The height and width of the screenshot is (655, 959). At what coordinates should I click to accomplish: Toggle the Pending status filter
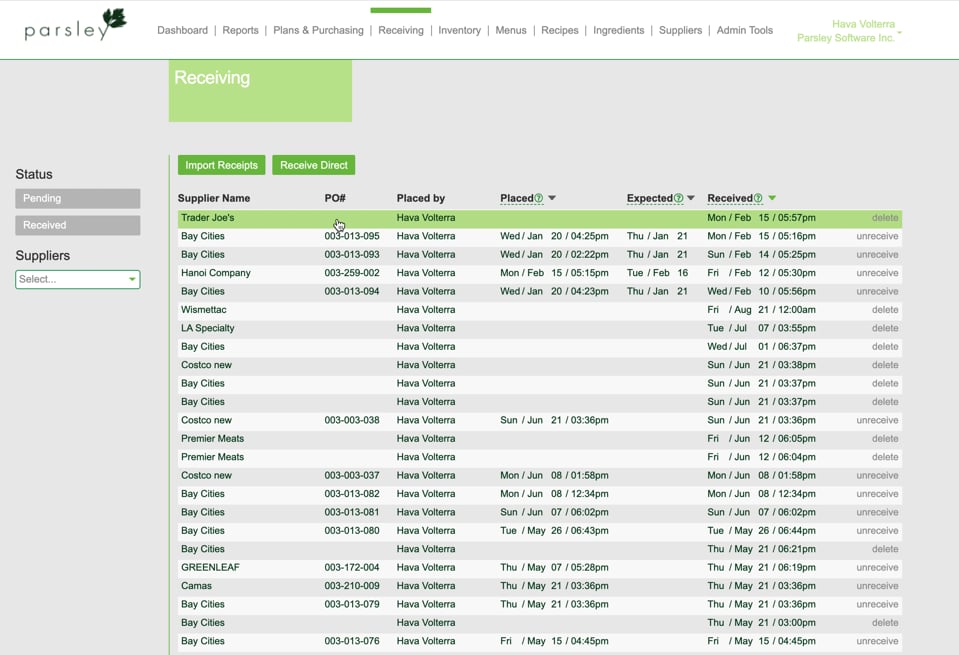point(77,198)
